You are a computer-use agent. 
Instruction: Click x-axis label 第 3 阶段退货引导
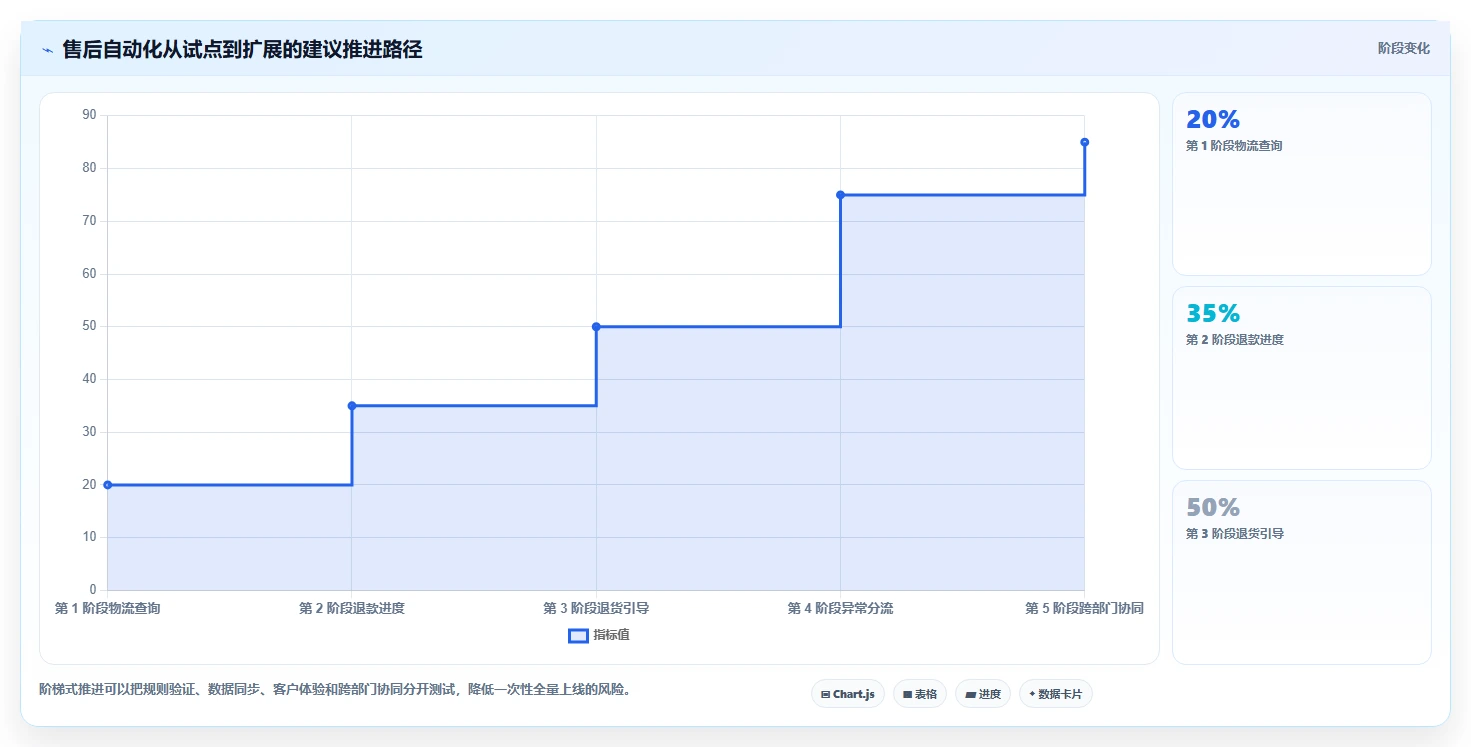(x=596, y=608)
